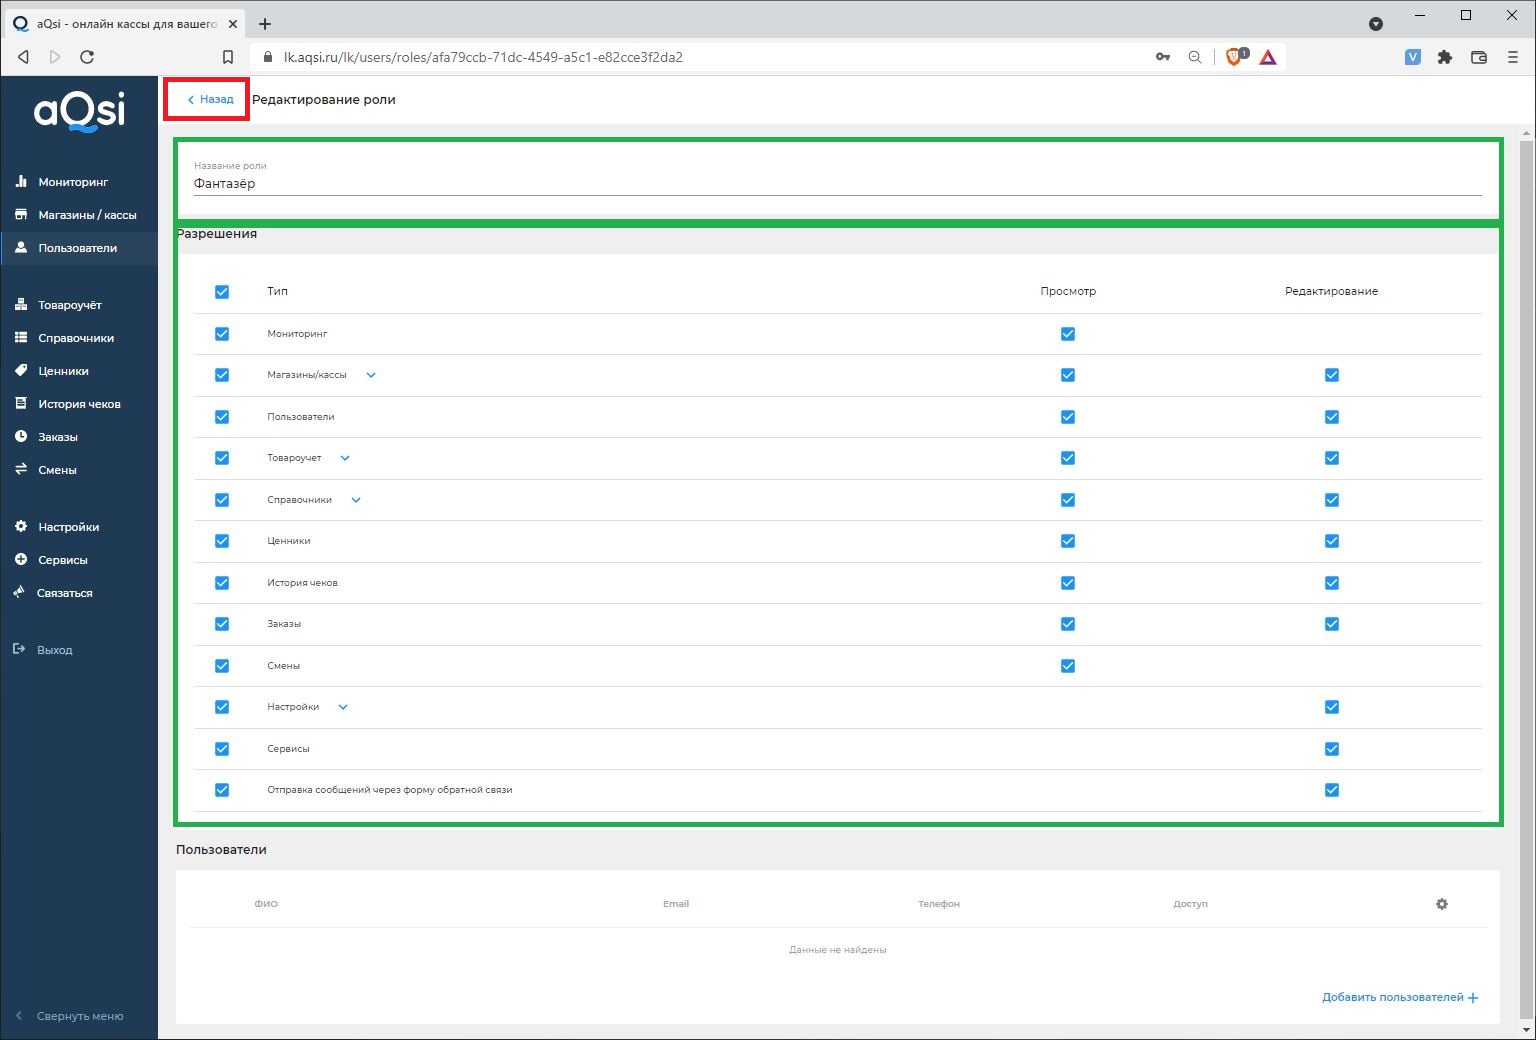This screenshot has width=1536, height=1040.
Task: Click the Назад back link
Action: pyautogui.click(x=210, y=99)
